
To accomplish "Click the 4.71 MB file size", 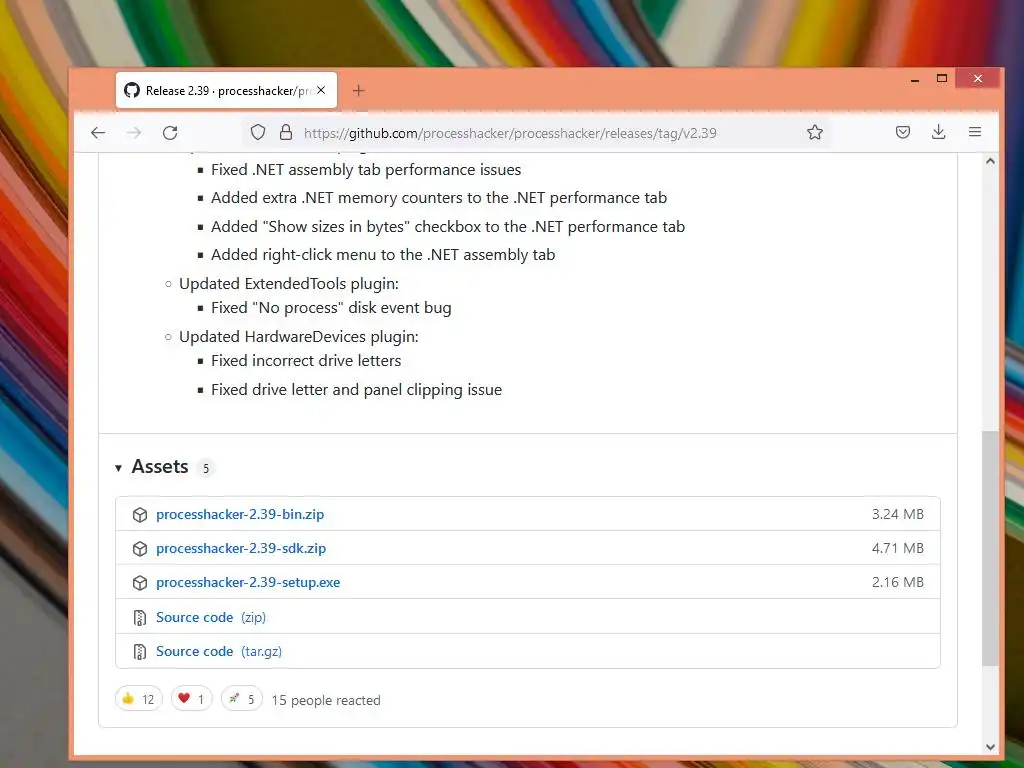I will 897,549.
